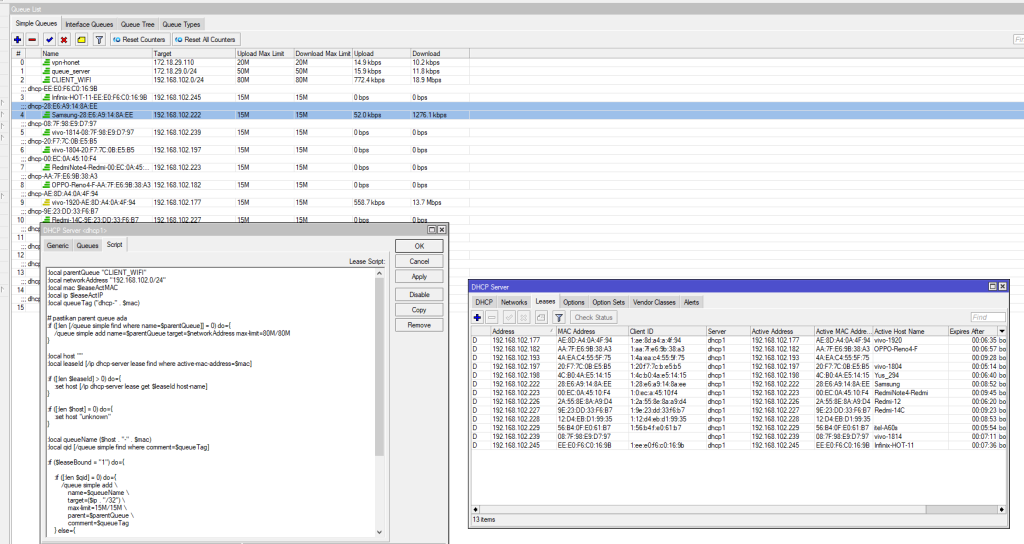Click Cancel in the DHCP Server dhcp1 dialog
This screenshot has height=544, width=1024.
point(419,261)
